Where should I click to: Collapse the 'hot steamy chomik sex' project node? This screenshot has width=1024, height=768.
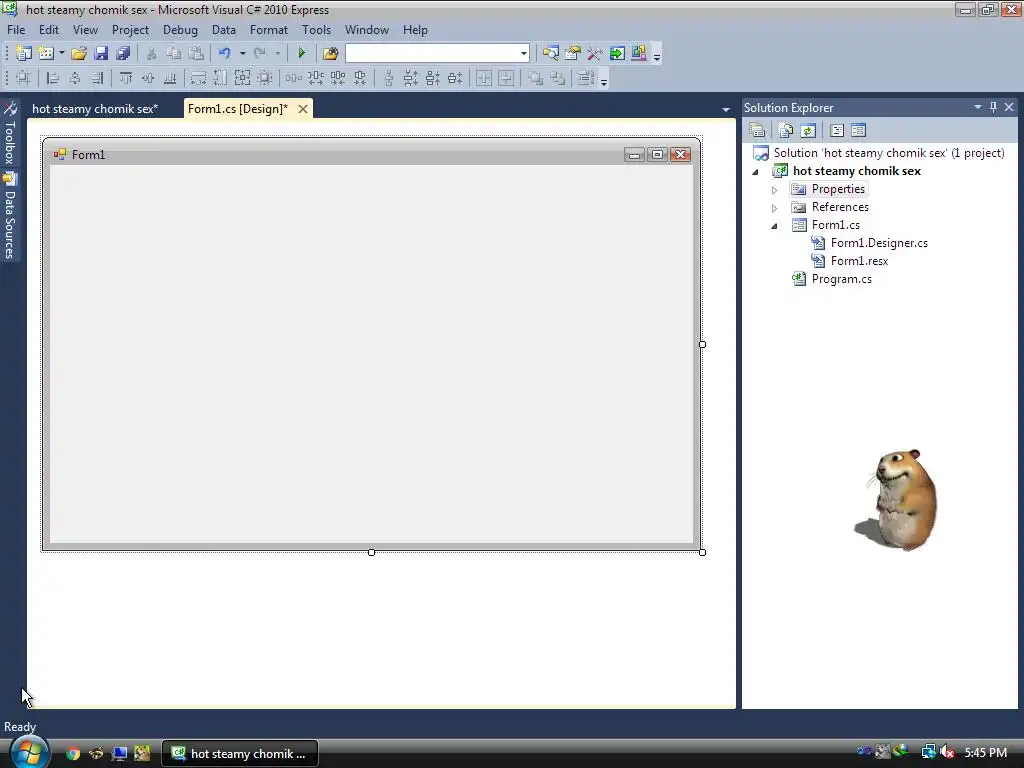click(756, 172)
